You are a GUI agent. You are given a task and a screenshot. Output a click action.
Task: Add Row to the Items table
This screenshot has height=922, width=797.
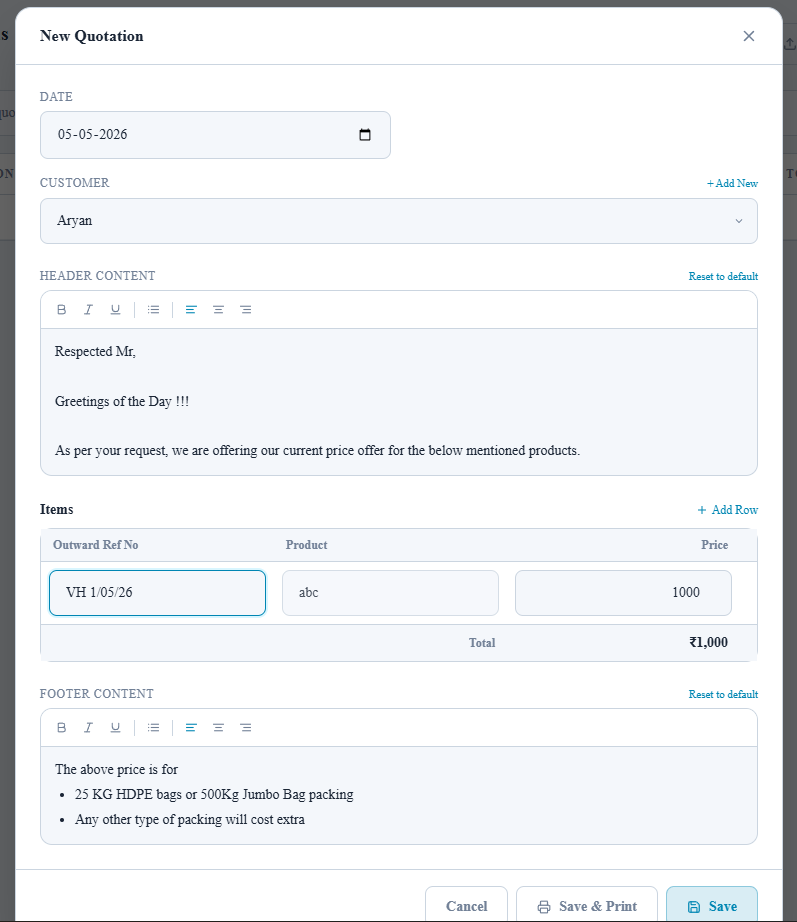(728, 510)
